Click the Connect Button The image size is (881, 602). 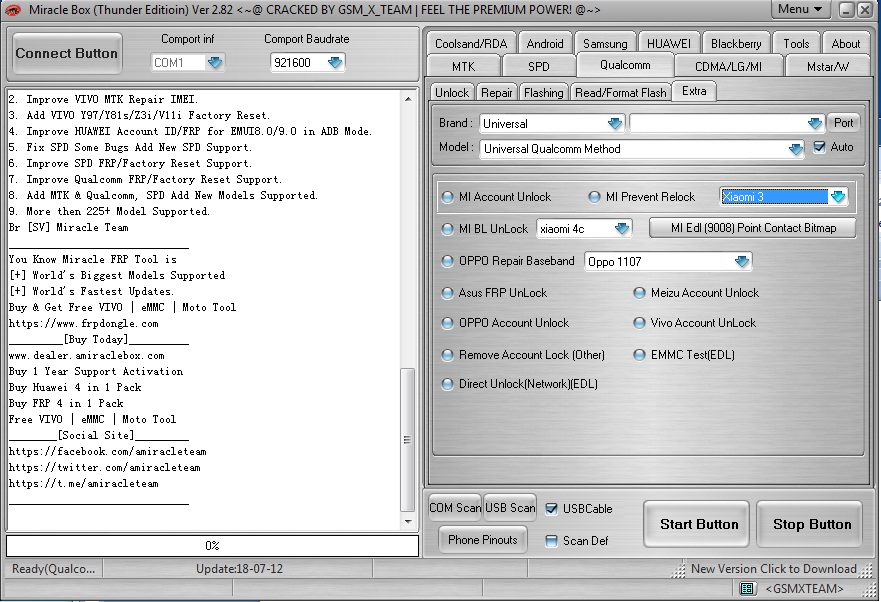[x=67, y=53]
